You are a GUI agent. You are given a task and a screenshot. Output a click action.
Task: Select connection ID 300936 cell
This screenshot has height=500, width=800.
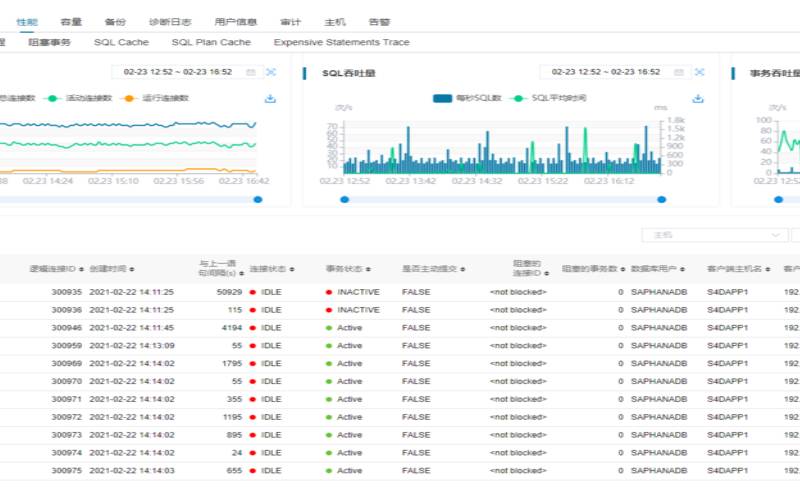(x=66, y=310)
